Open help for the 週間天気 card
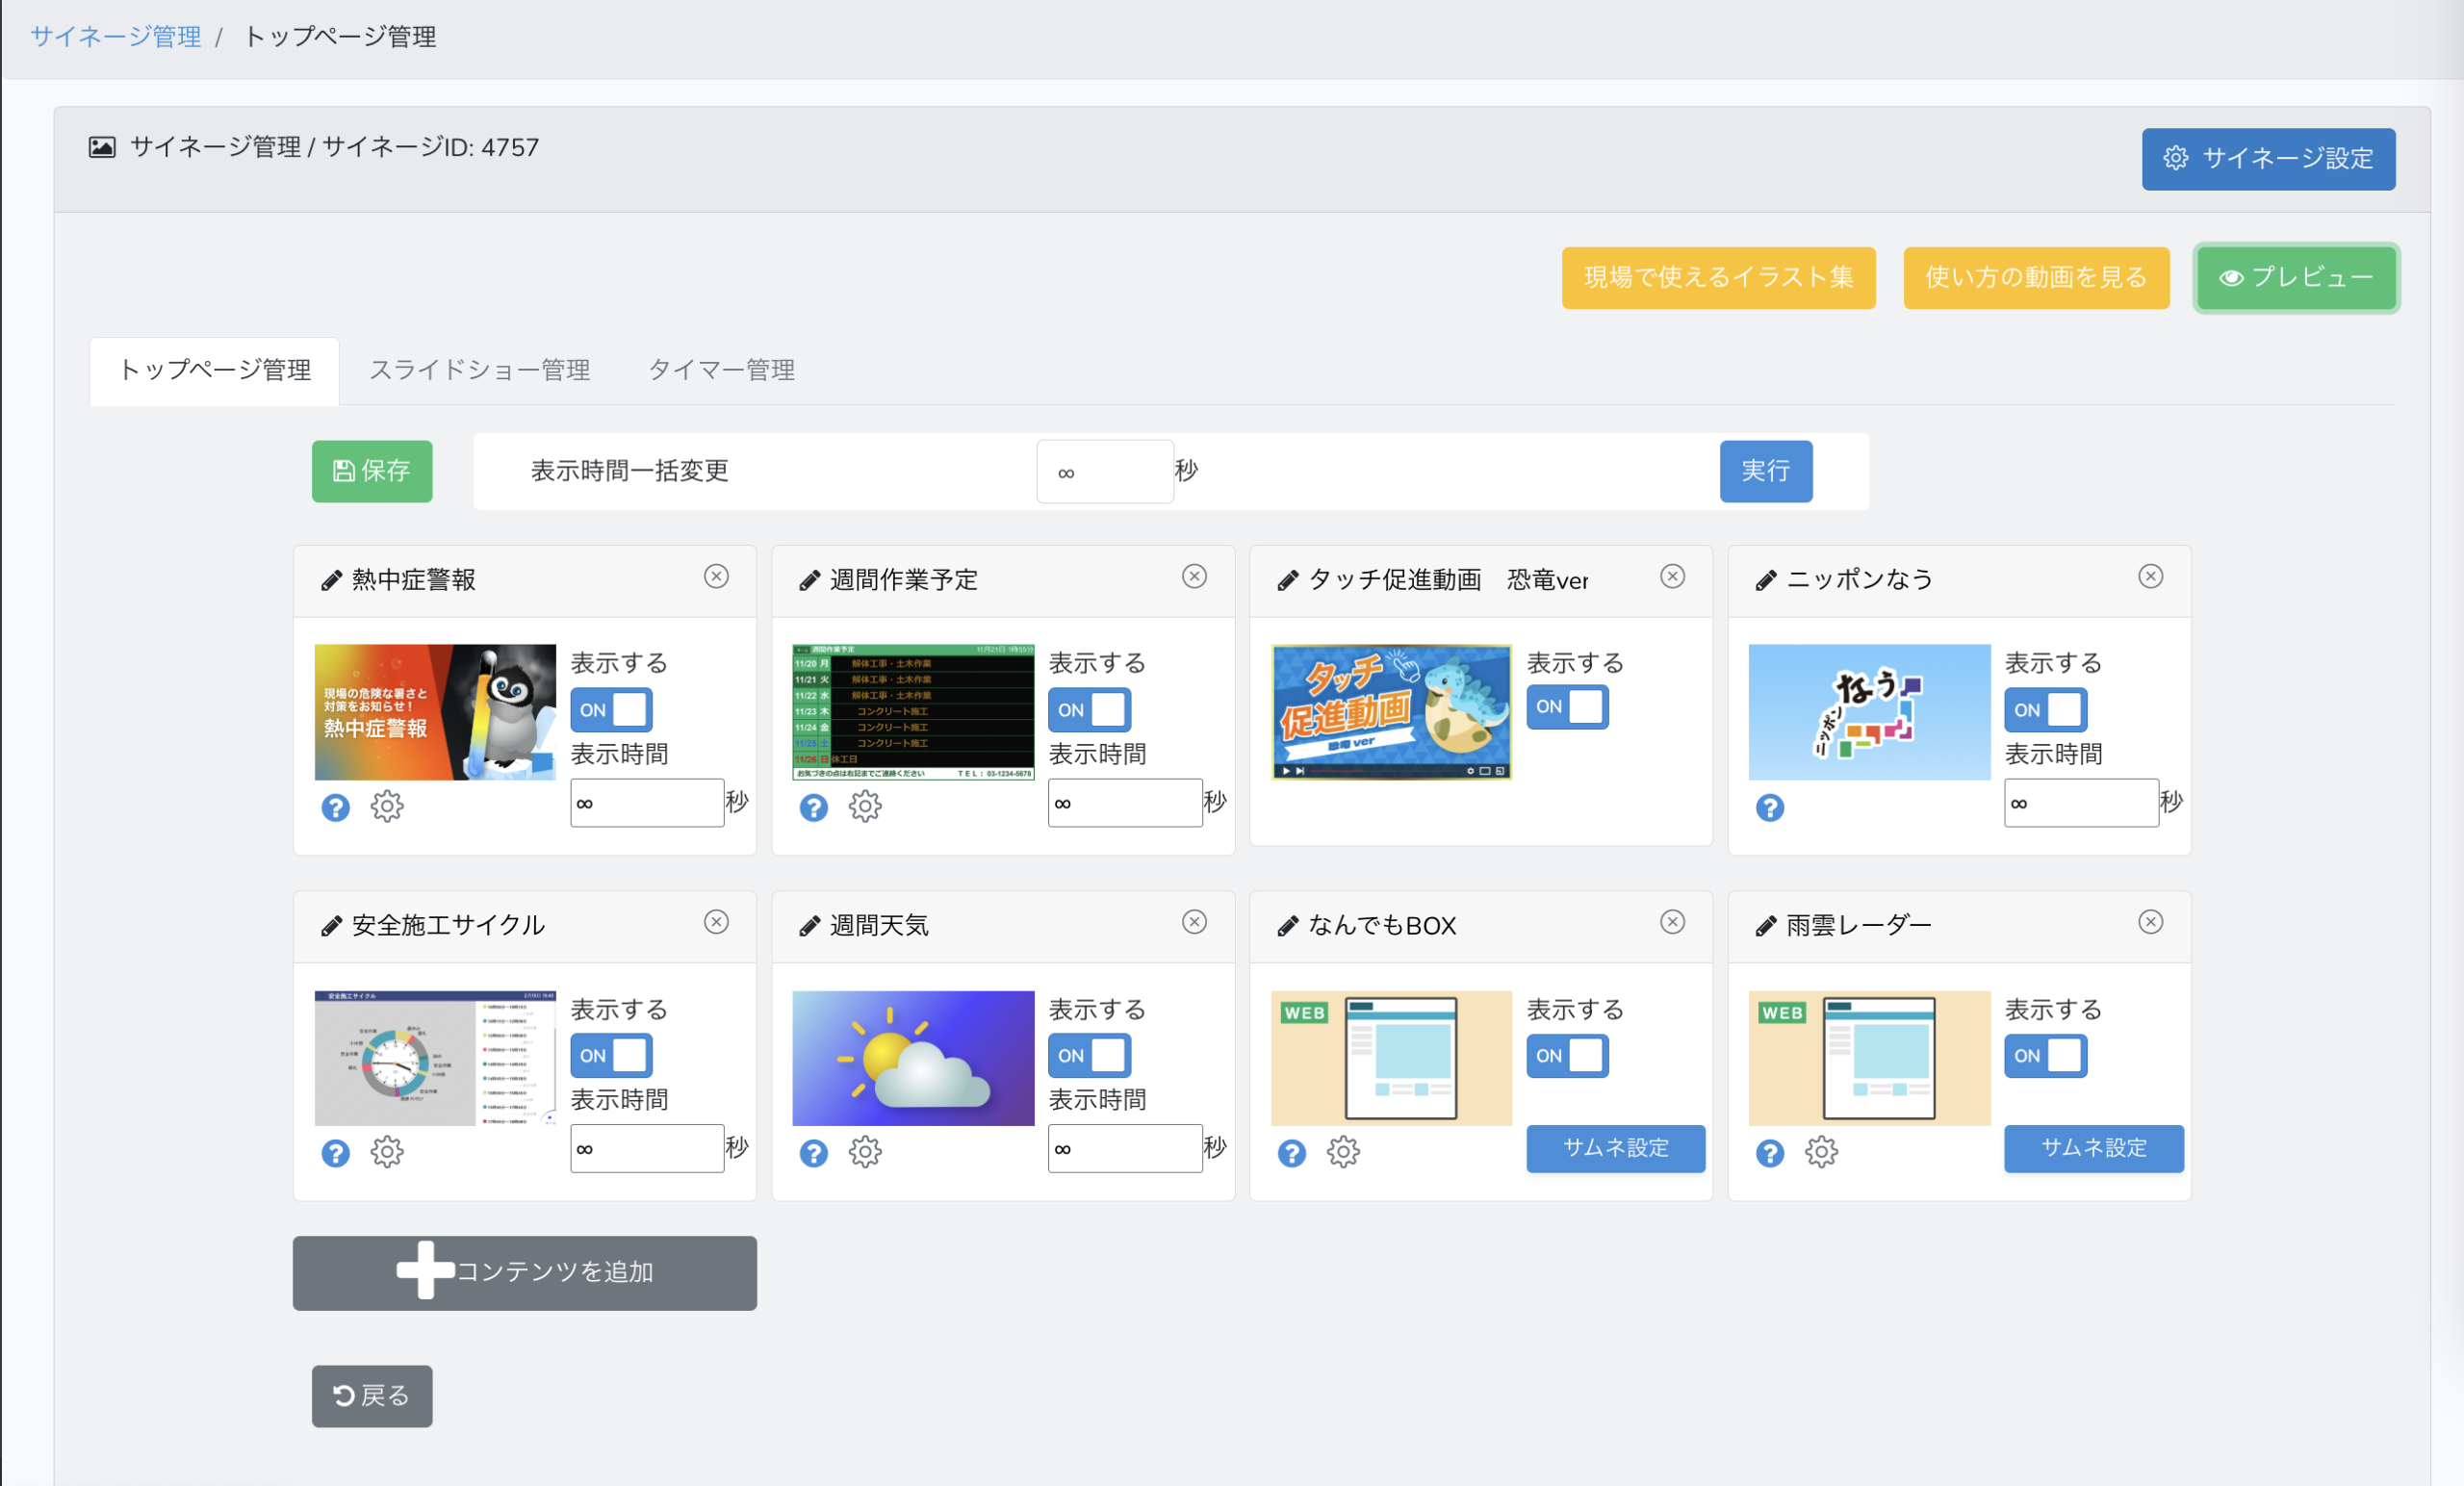 click(814, 1154)
